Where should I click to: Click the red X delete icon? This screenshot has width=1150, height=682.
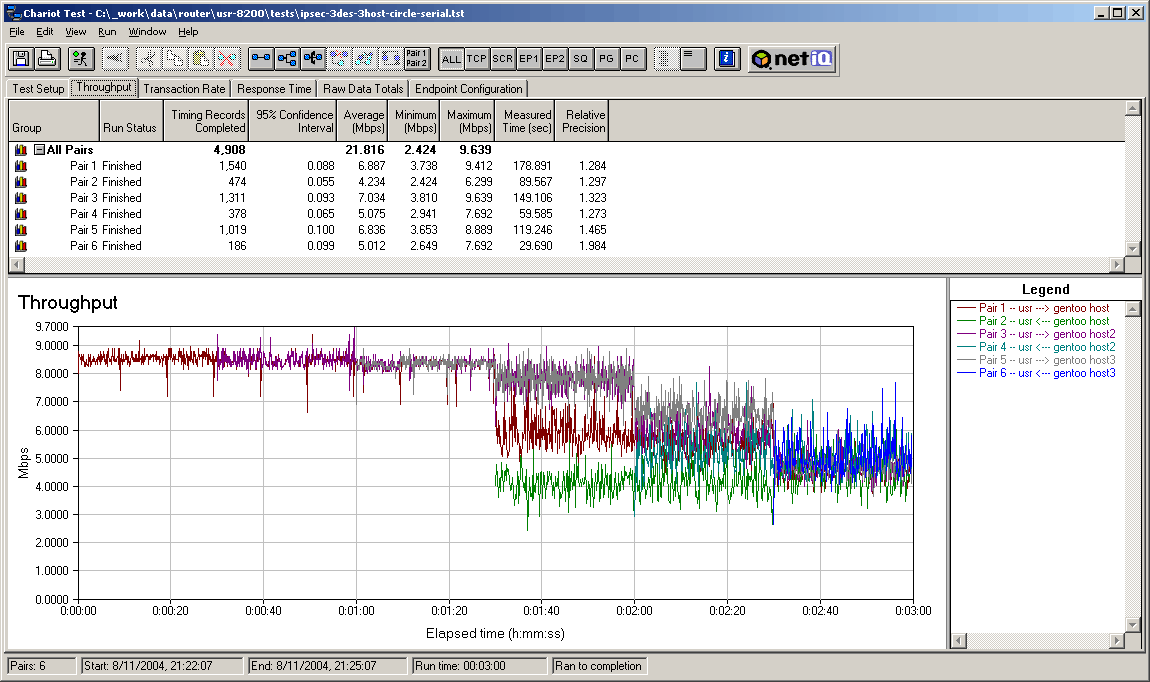(227, 59)
